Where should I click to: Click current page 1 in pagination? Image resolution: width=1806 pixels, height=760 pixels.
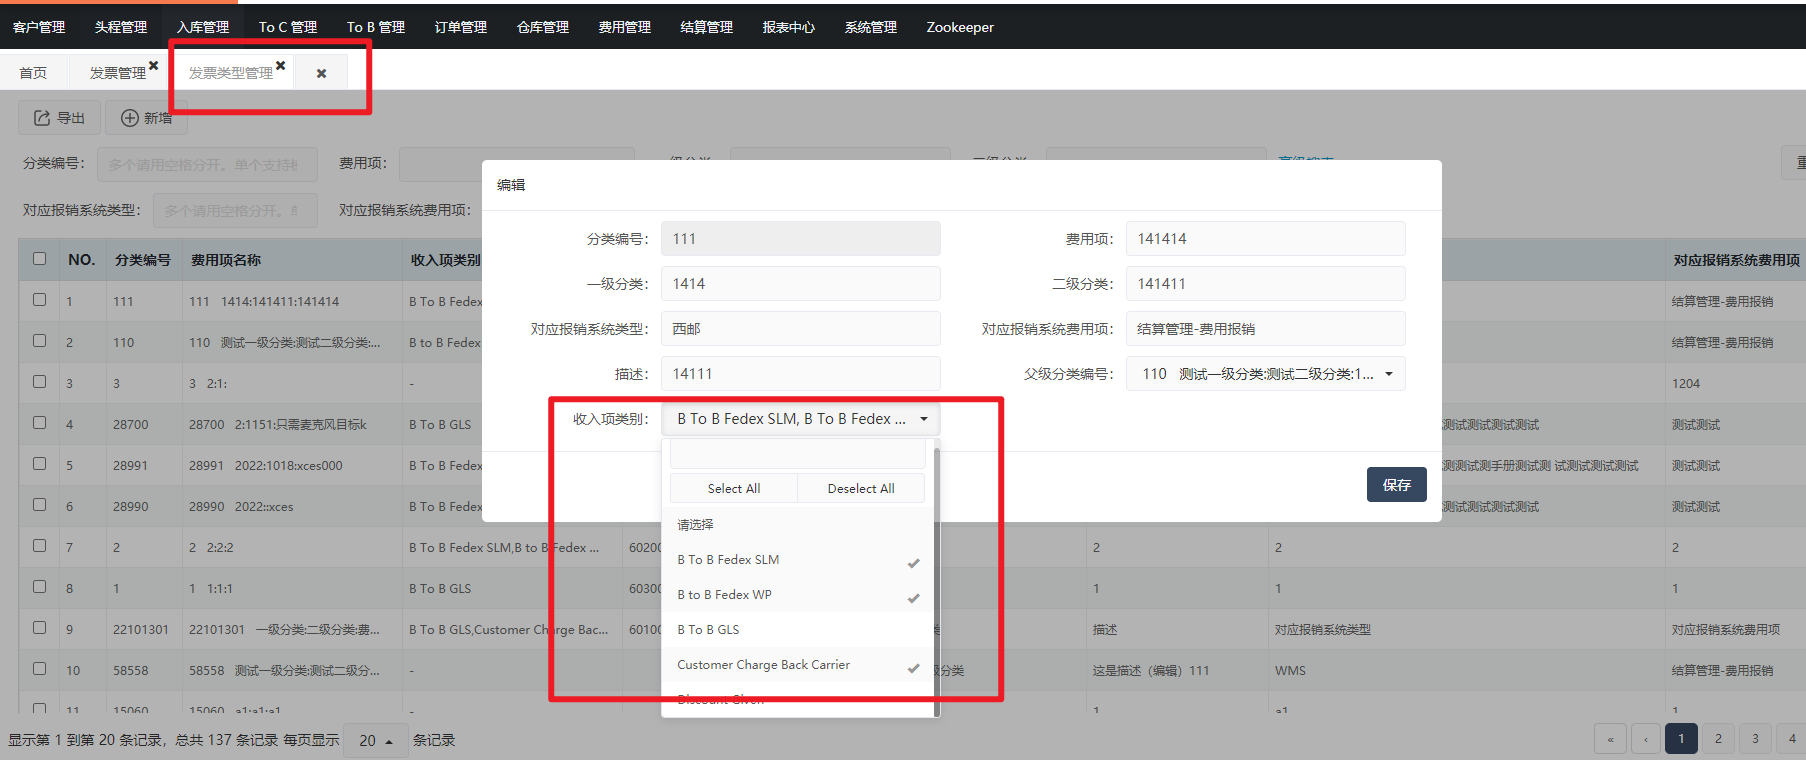click(x=1681, y=739)
